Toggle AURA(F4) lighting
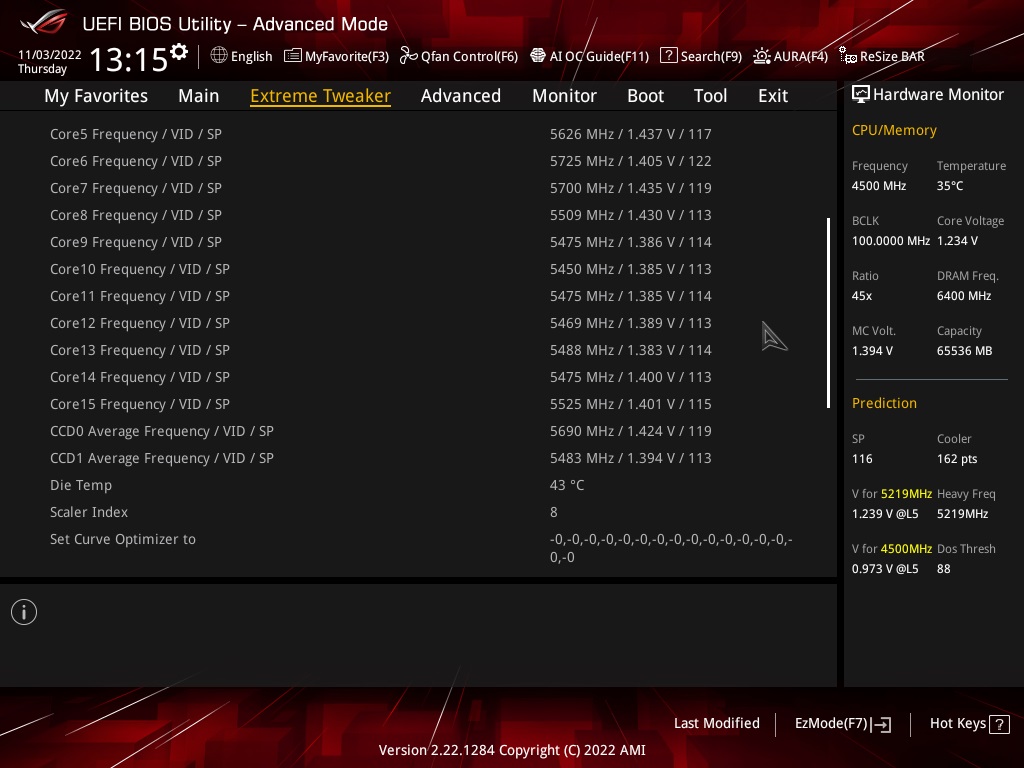Viewport: 1024px width, 768px height. coord(801,56)
